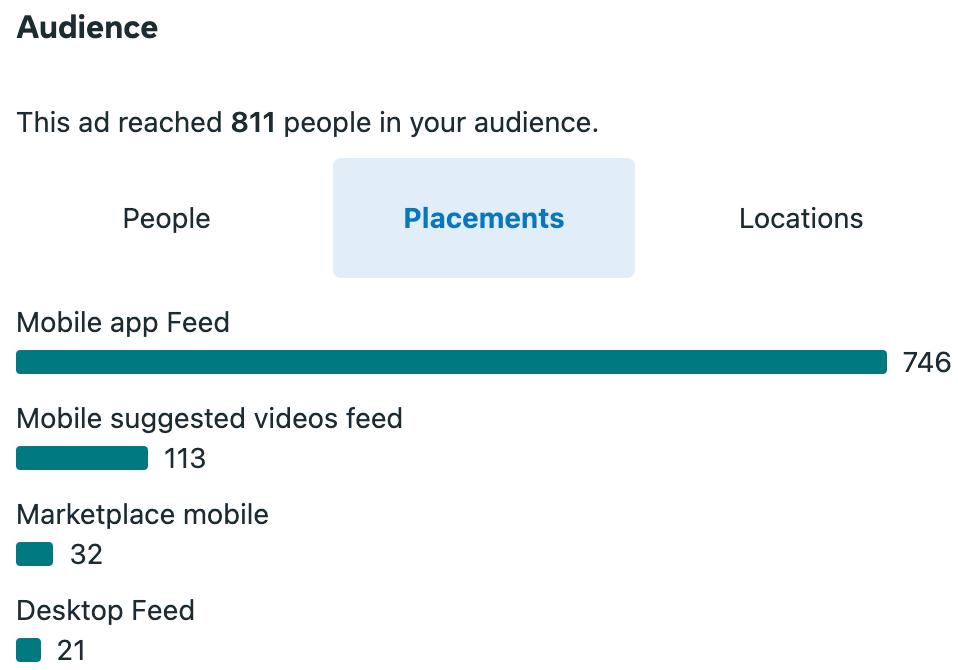Viewport: 958px width, 670px height.
Task: Click the word 'people' in the summary sentence
Action: click(327, 123)
